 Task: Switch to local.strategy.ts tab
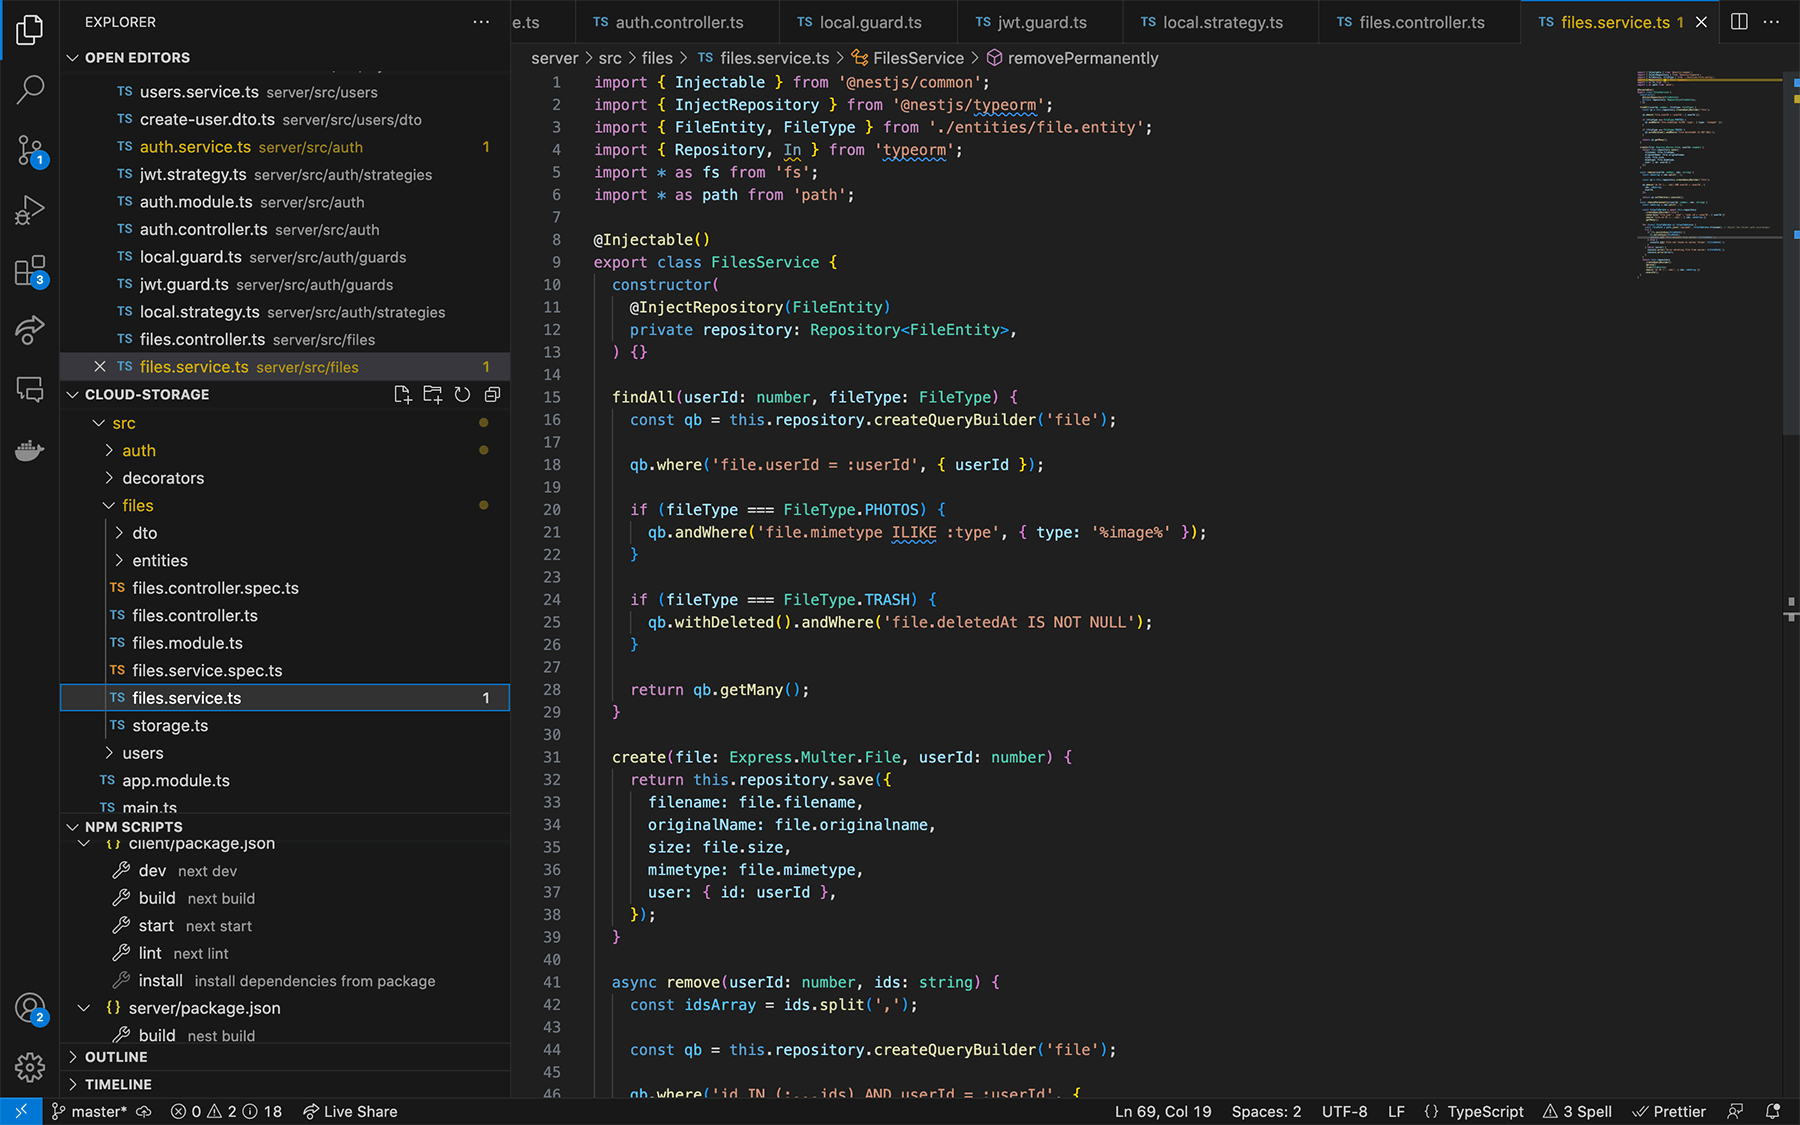click(1222, 22)
